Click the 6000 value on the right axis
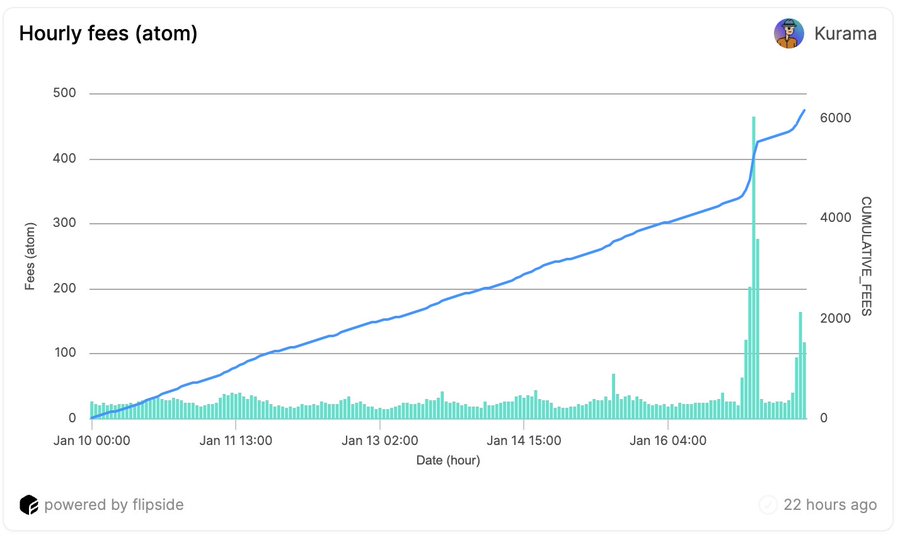Image resolution: width=900 pixels, height=537 pixels. (x=835, y=118)
